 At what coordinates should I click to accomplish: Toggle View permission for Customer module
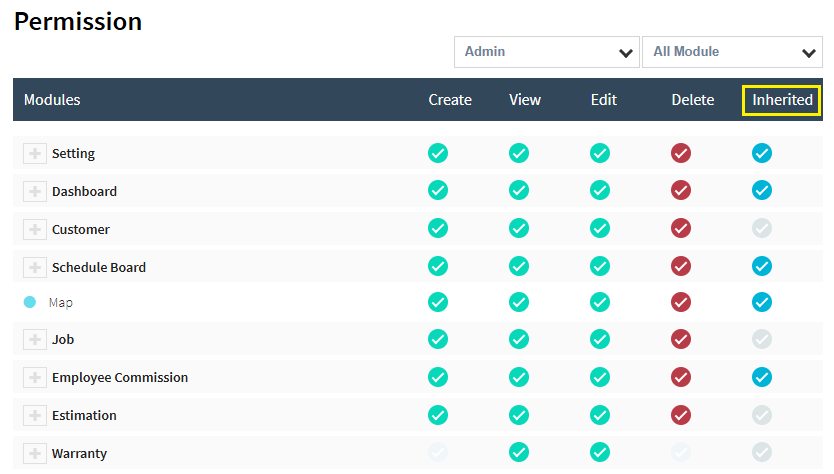(519, 229)
